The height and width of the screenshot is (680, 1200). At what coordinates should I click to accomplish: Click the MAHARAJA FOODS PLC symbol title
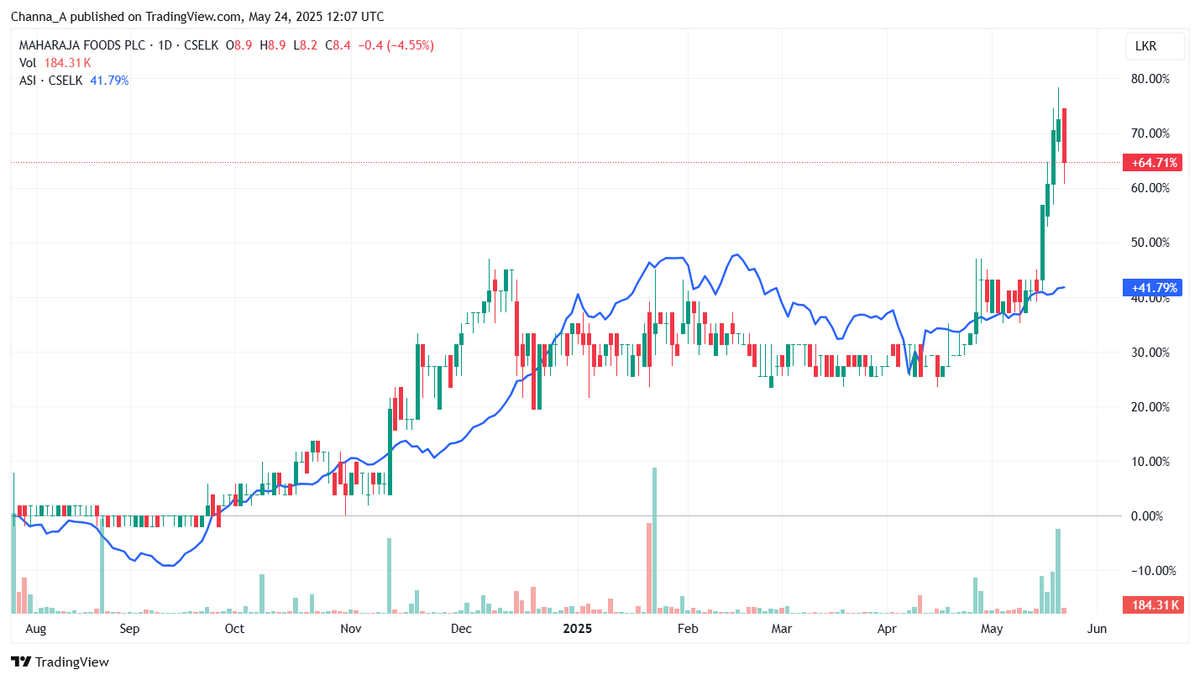tap(84, 46)
